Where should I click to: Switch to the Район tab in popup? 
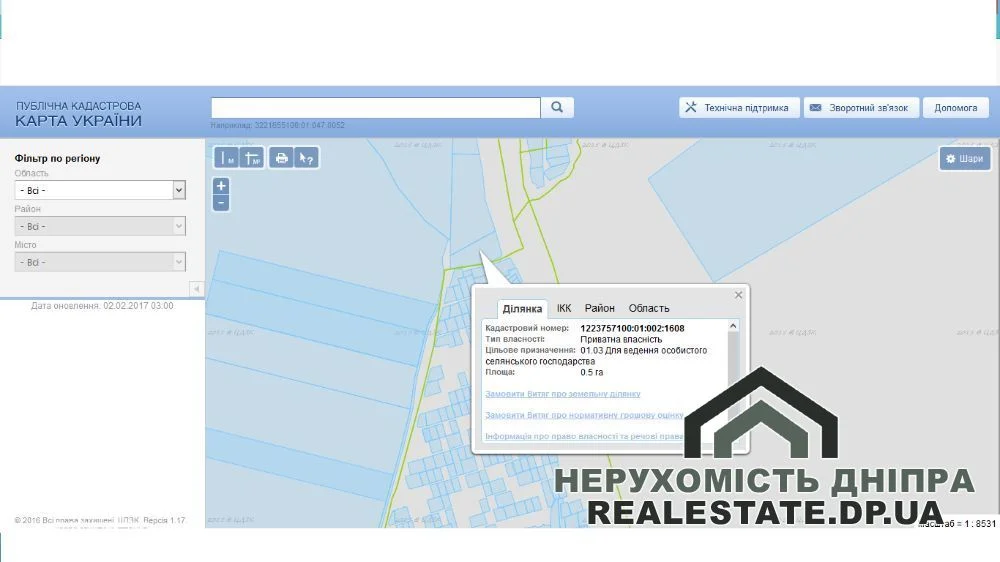coord(599,308)
